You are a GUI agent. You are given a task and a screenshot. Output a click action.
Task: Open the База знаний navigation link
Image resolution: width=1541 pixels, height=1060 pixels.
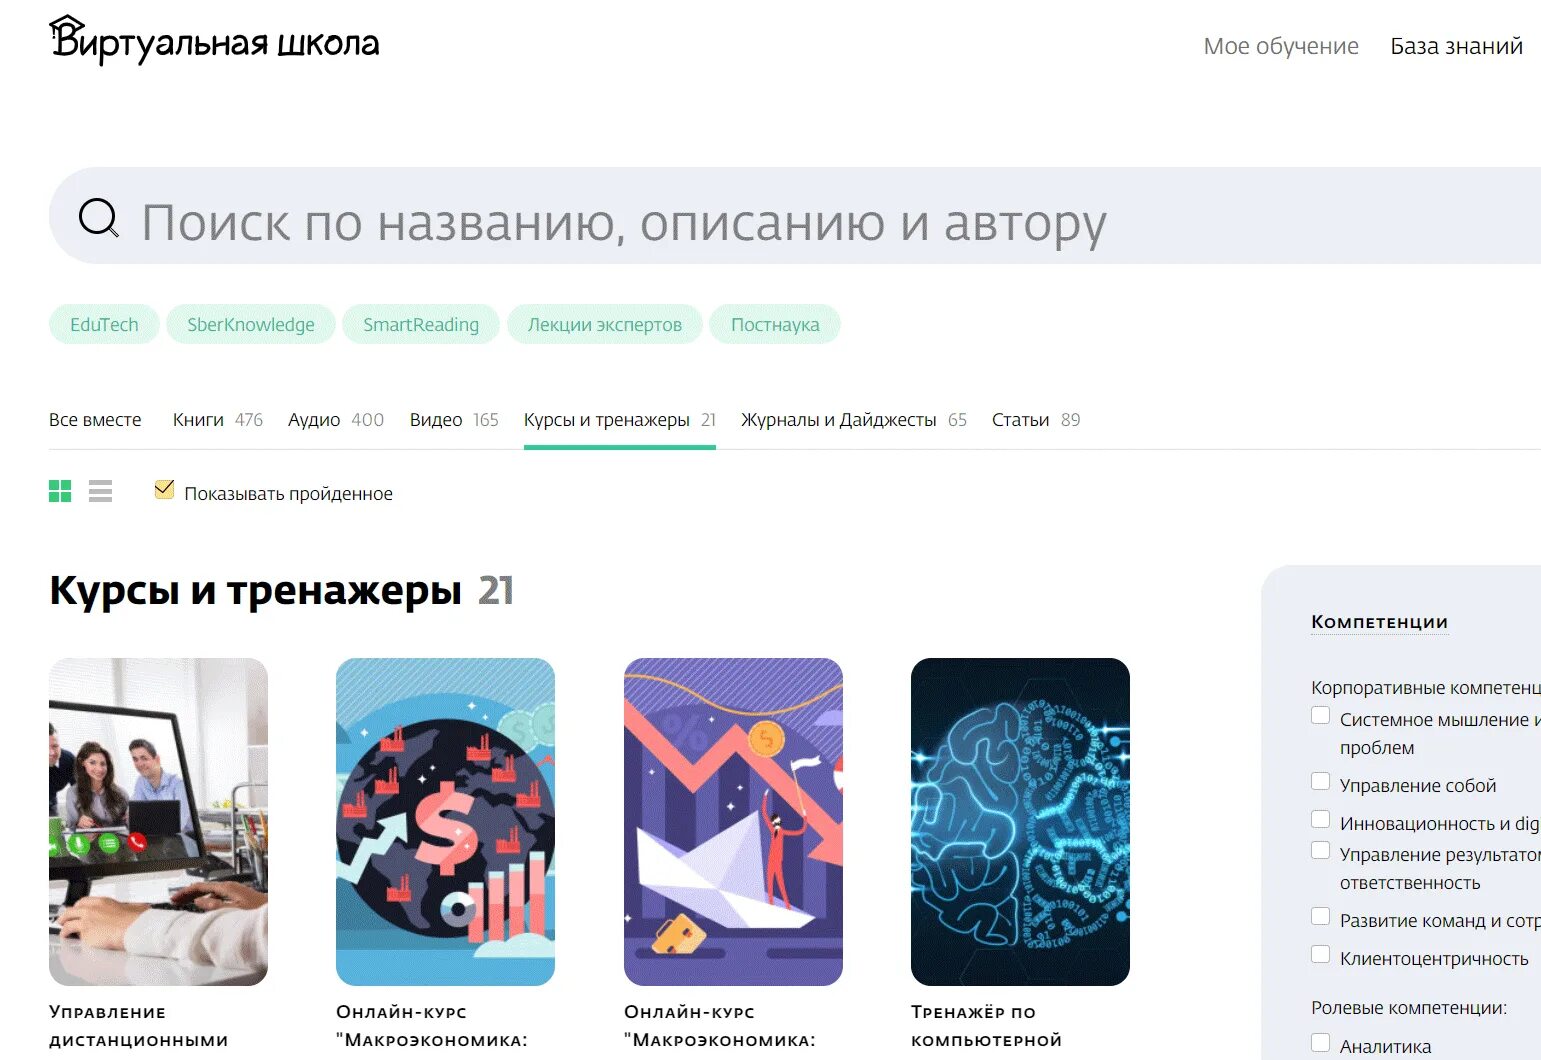point(1456,46)
